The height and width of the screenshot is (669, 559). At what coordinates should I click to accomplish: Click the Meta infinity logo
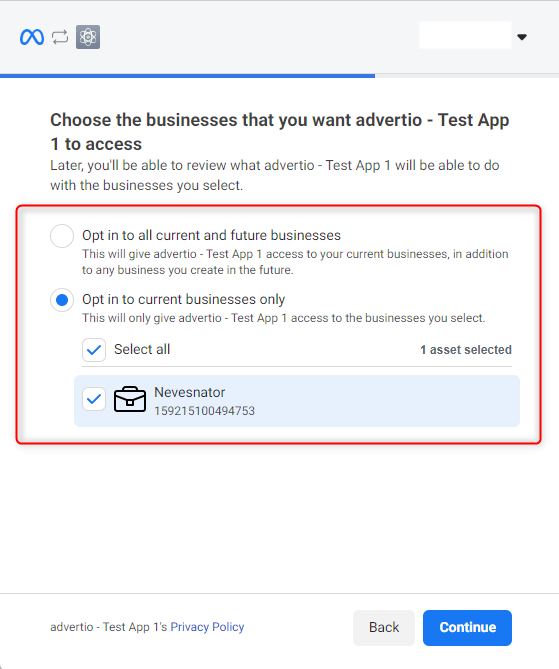click(32, 37)
